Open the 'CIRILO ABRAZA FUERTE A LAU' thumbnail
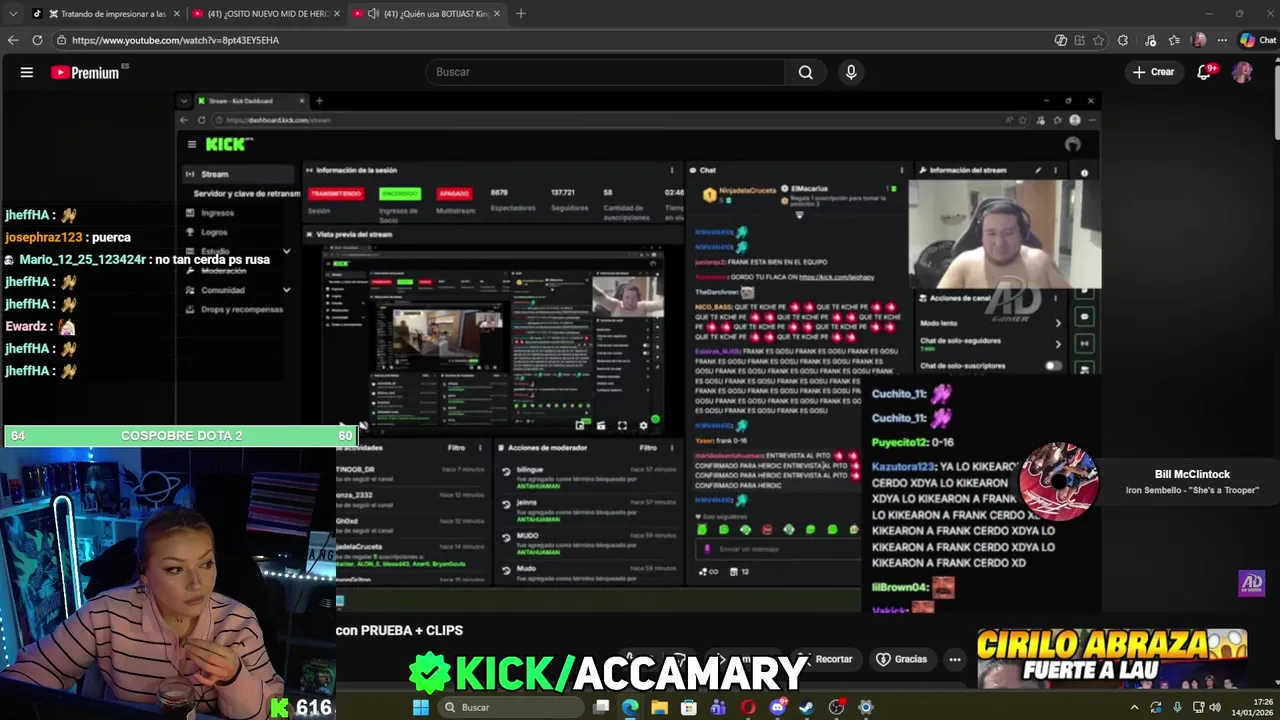1280x720 pixels. (x=1112, y=660)
